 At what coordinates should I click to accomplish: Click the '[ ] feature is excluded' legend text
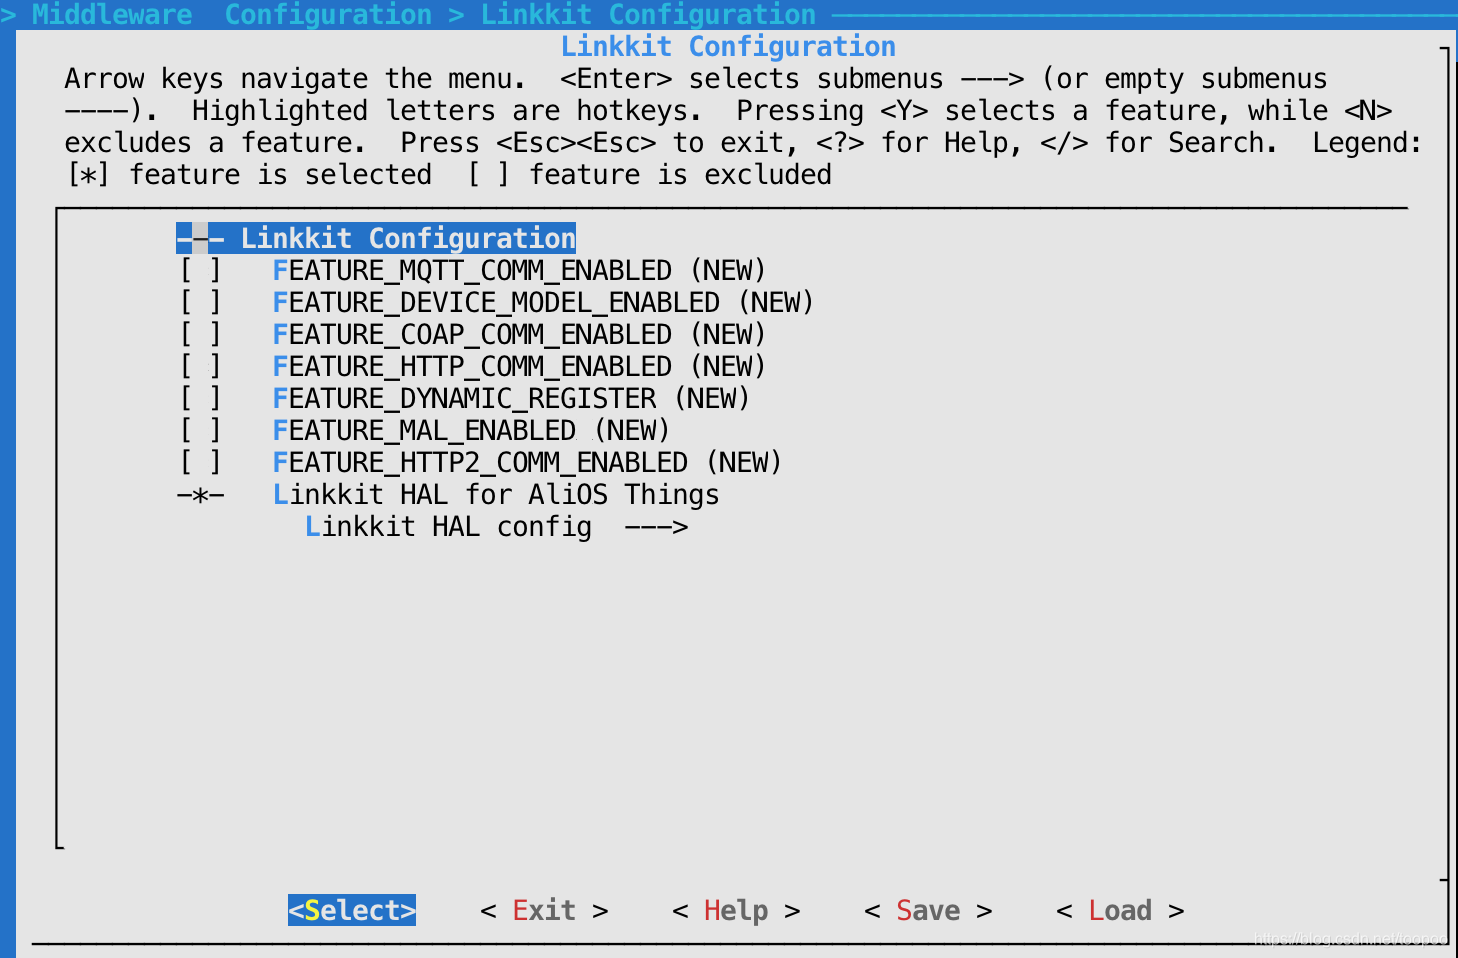coord(650,175)
